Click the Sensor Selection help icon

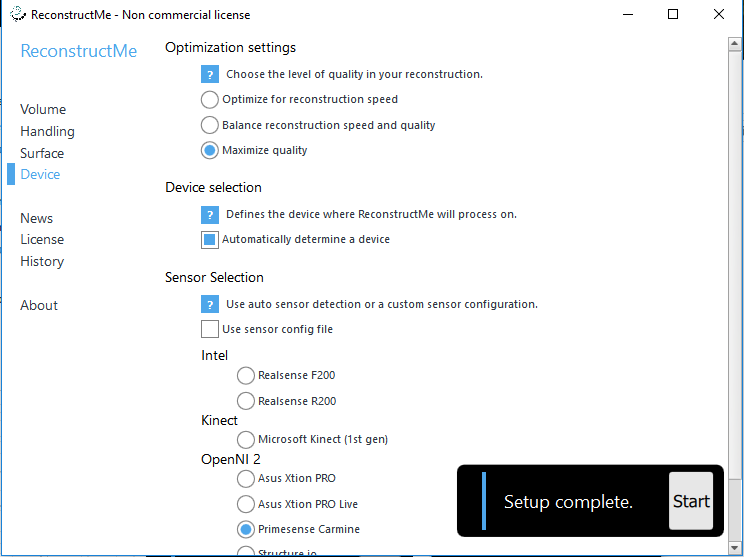click(x=210, y=304)
